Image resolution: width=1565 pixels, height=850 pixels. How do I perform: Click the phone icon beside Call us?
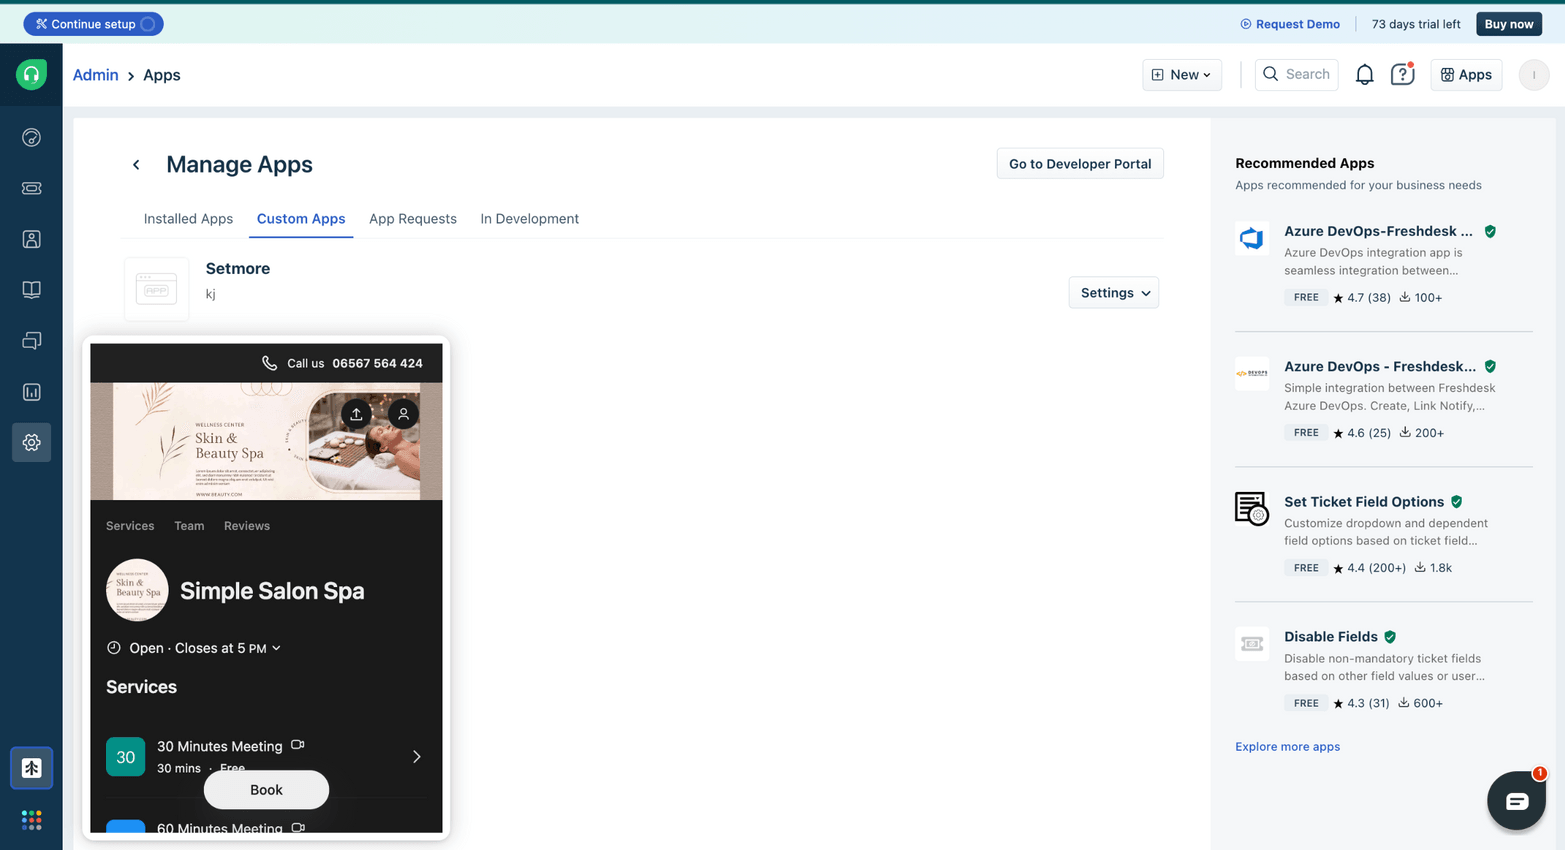click(269, 363)
